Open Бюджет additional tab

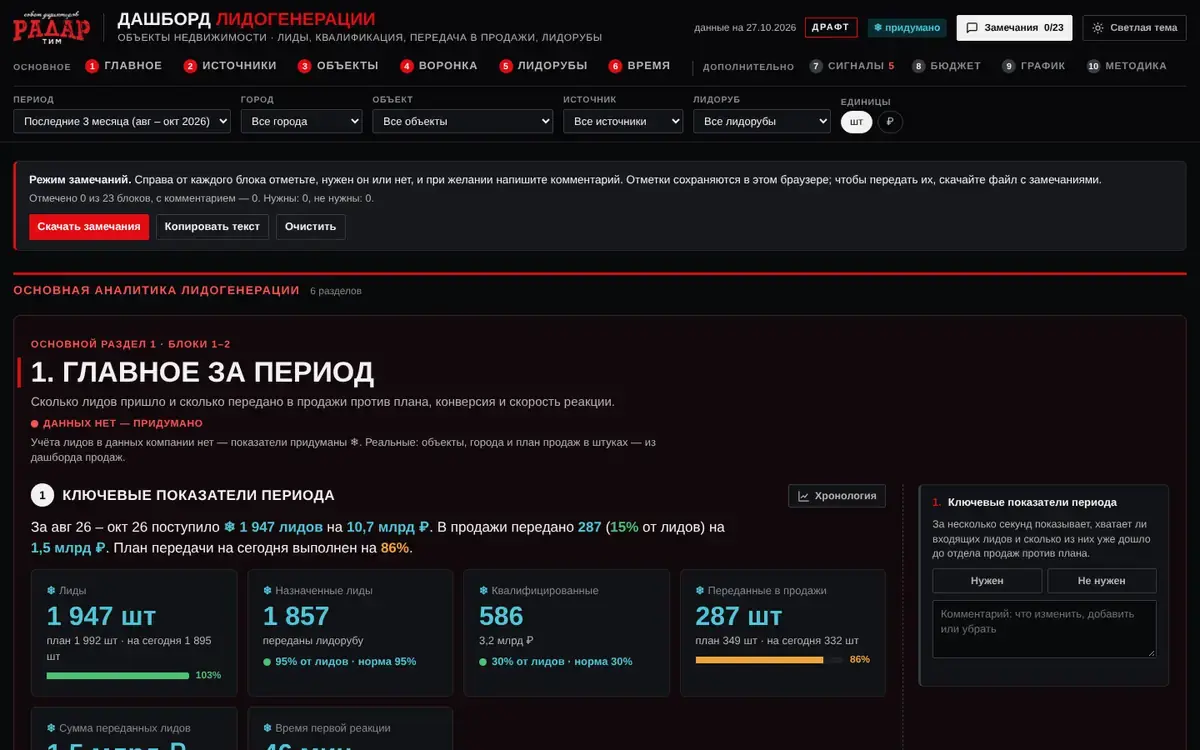946,66
